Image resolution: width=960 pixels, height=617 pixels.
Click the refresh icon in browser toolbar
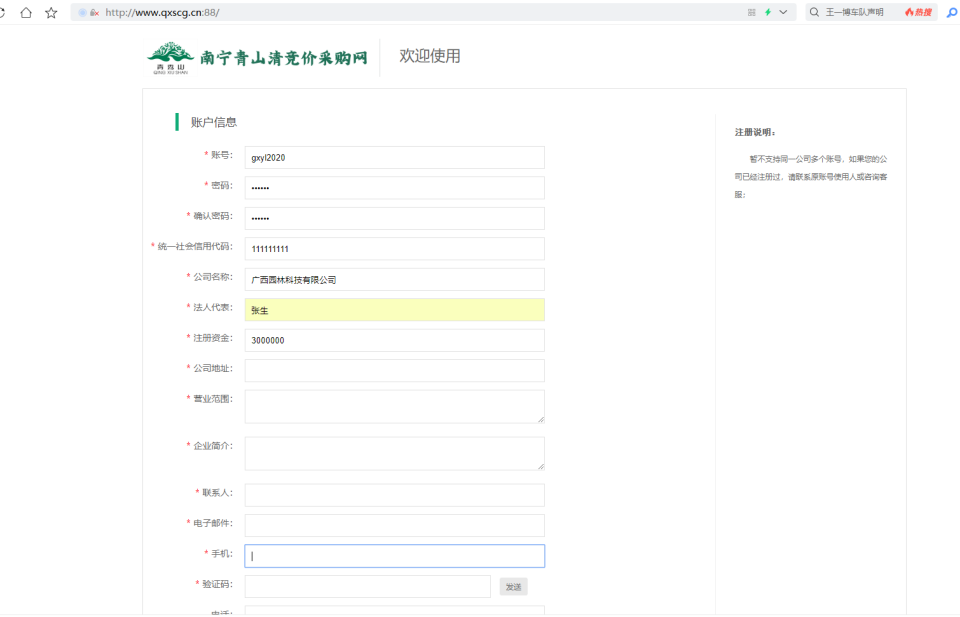coord(3,12)
